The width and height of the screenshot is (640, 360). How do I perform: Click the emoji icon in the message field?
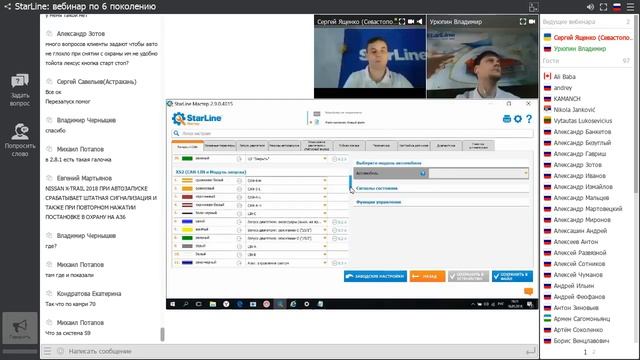pos(60,351)
